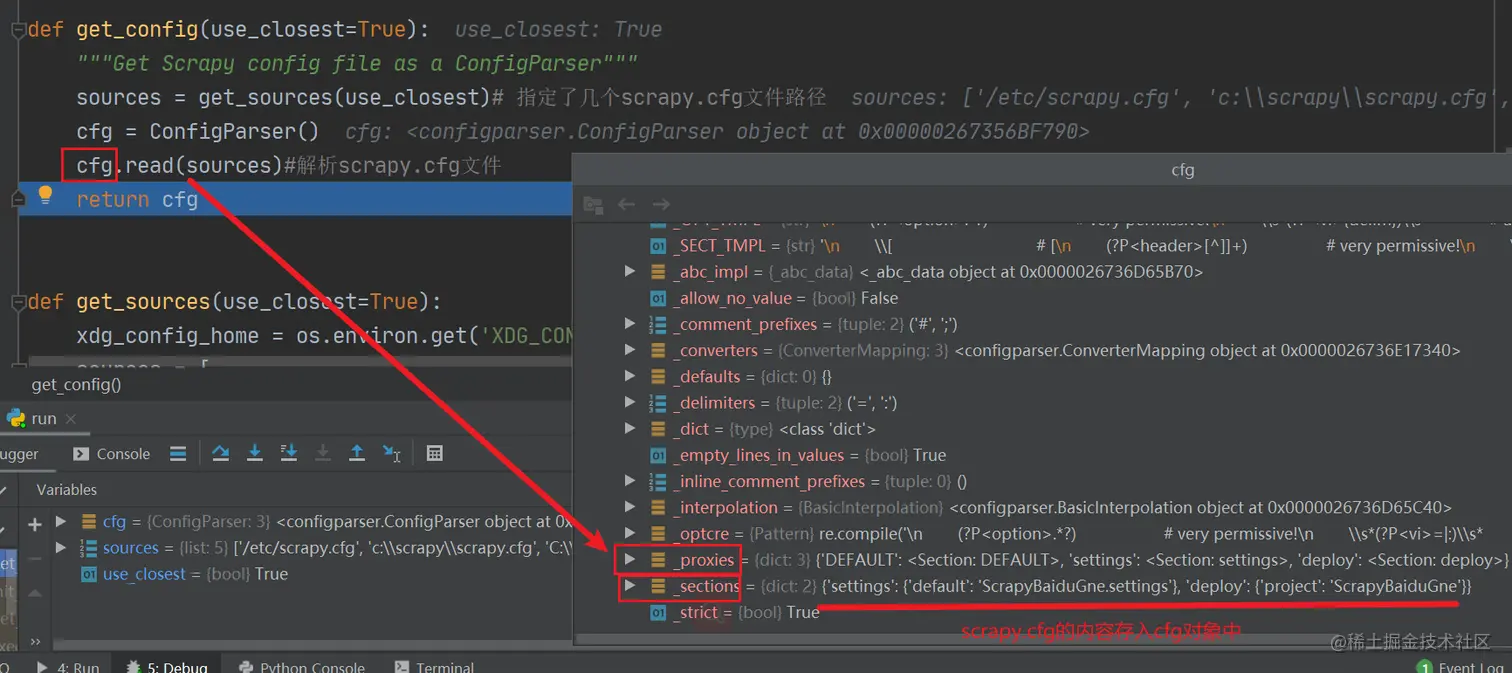This screenshot has height=673, width=1512.
Task: Expand the _delimiters tuple node
Action: [629, 402]
